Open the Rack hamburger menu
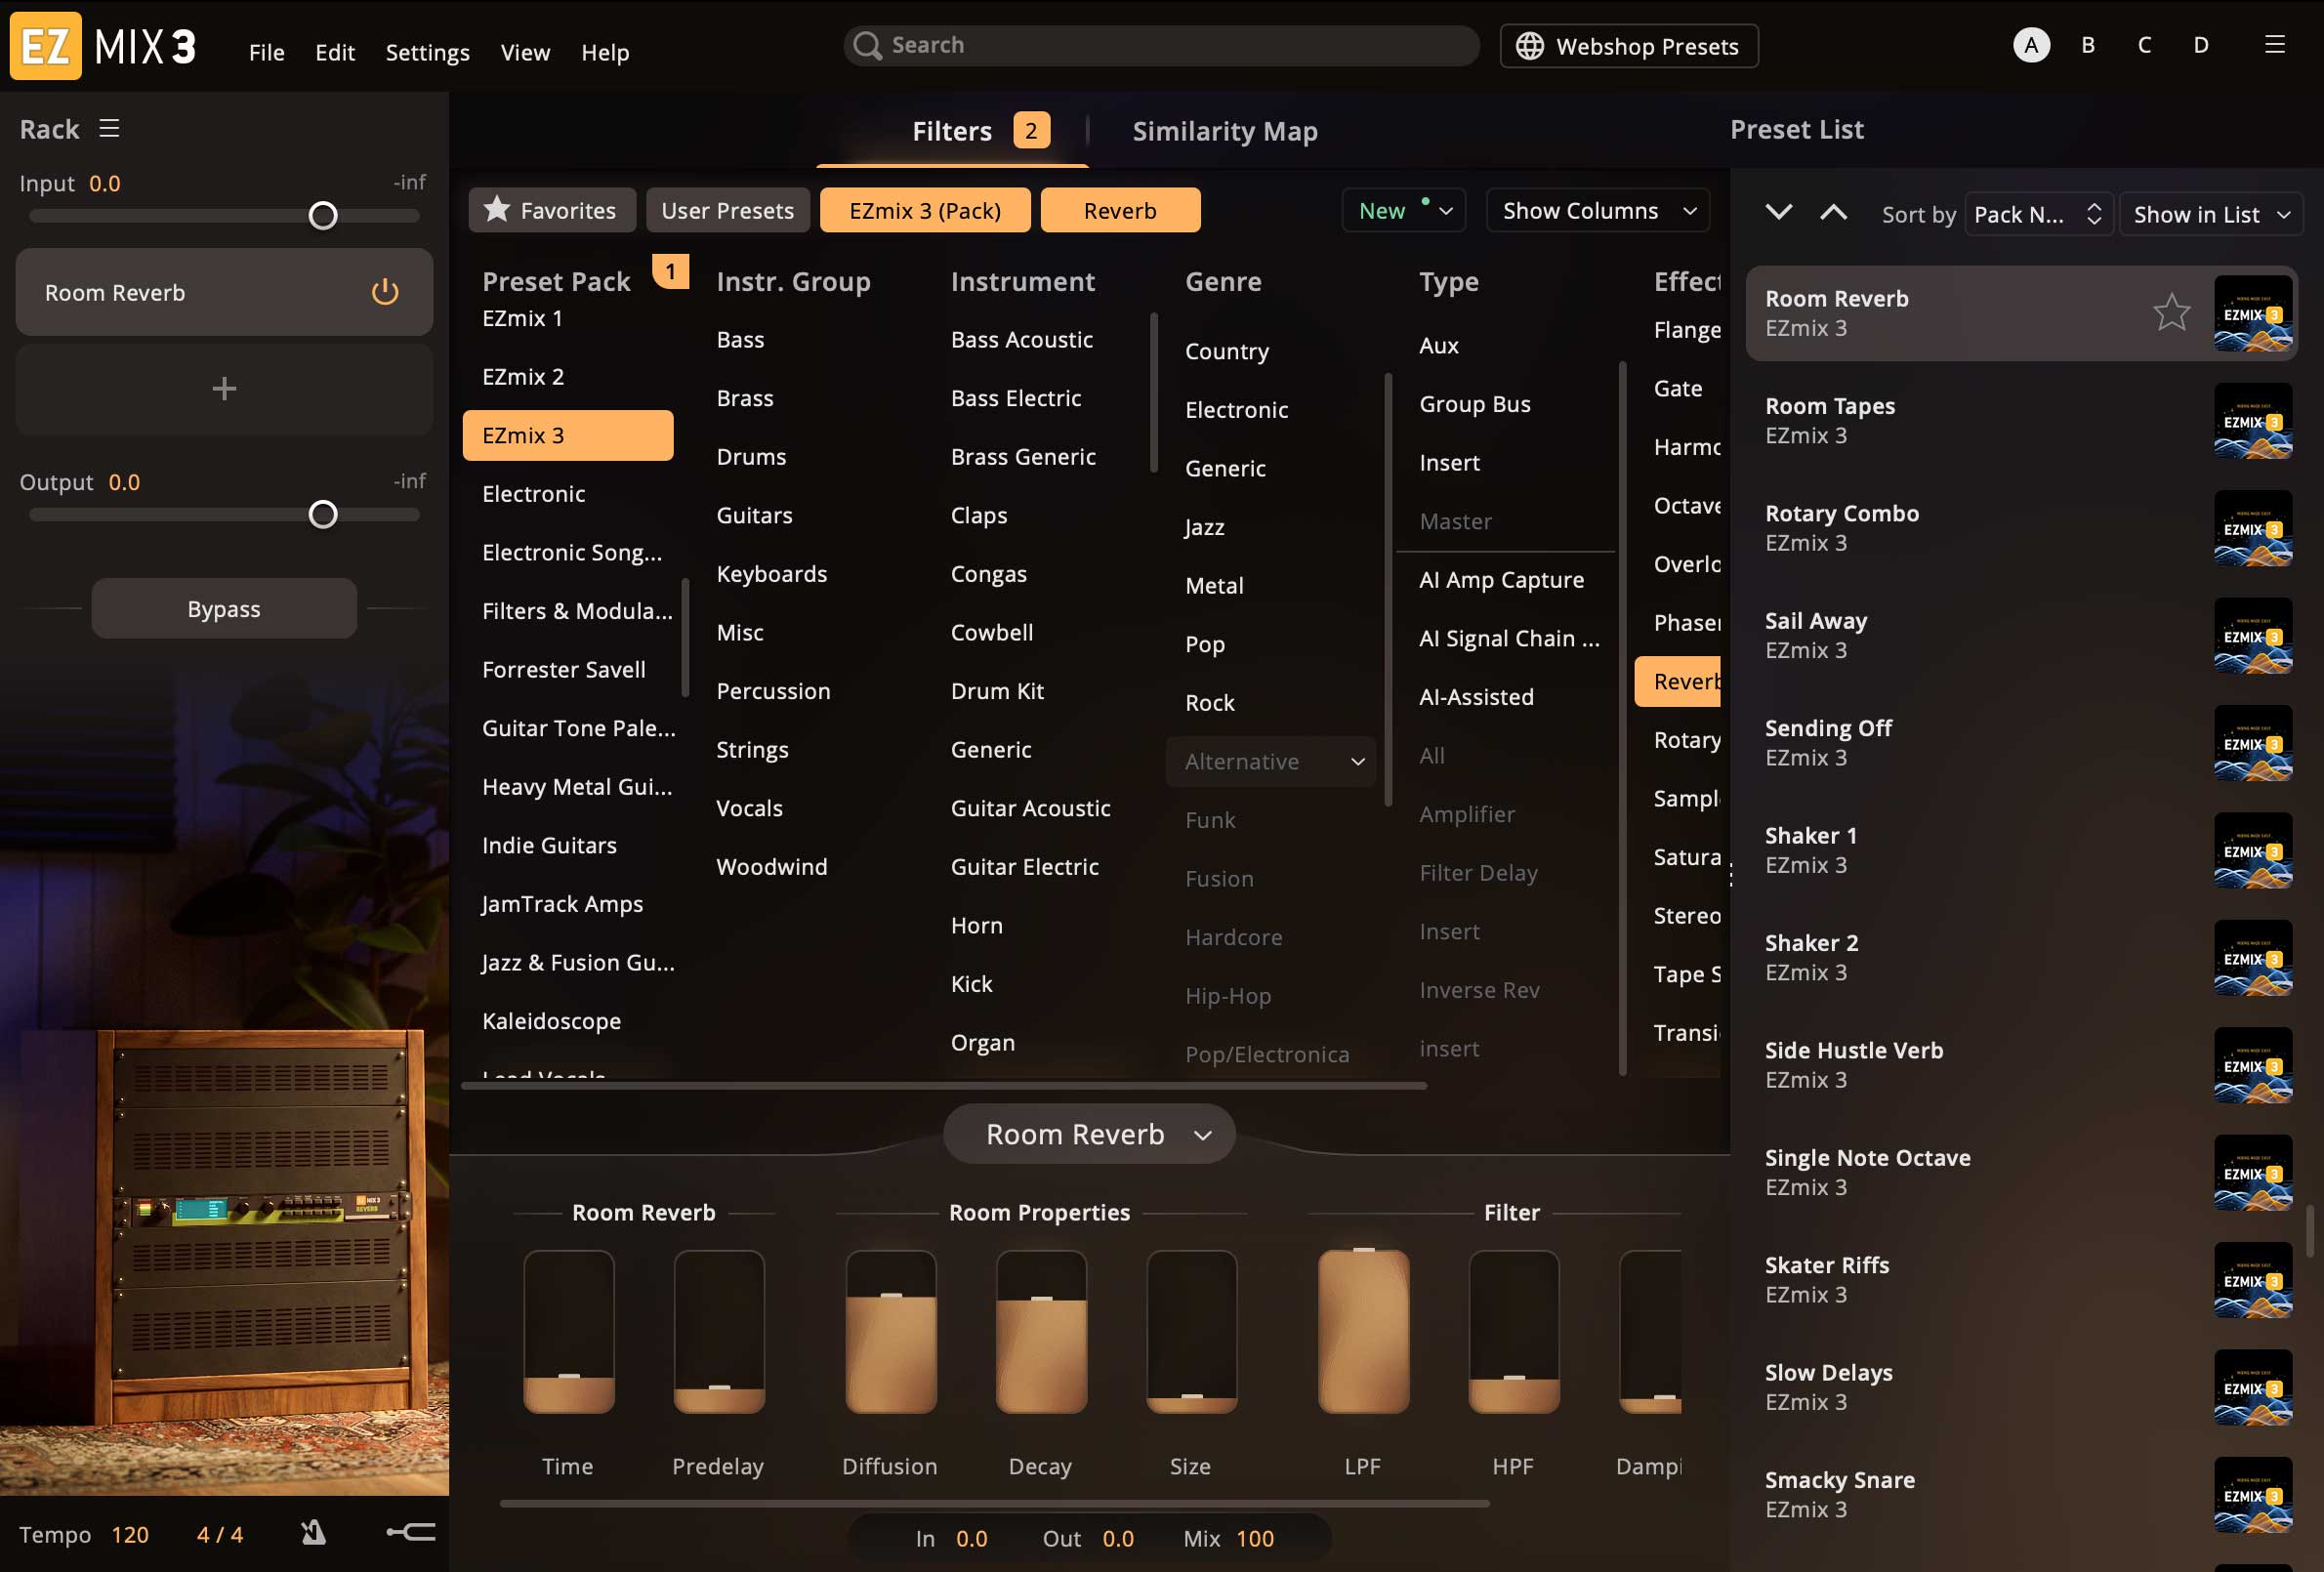2324x1572 pixels. pyautogui.click(x=110, y=128)
